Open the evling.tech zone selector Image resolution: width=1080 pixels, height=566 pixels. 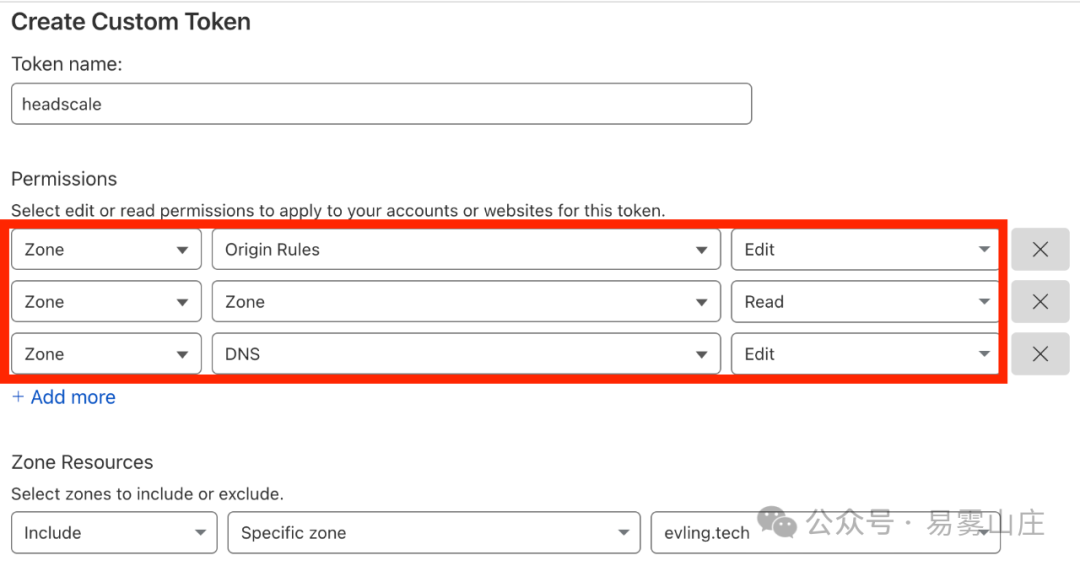[825, 532]
